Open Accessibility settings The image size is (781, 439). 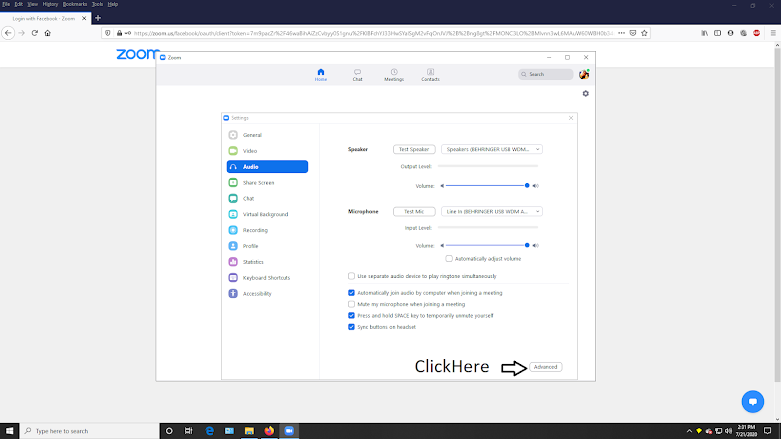(x=267, y=293)
